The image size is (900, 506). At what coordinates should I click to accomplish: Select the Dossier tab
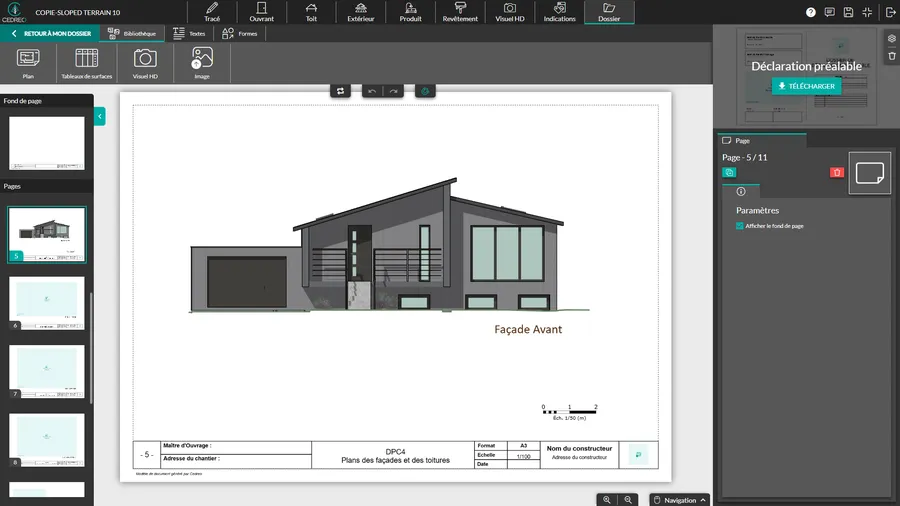coord(609,12)
